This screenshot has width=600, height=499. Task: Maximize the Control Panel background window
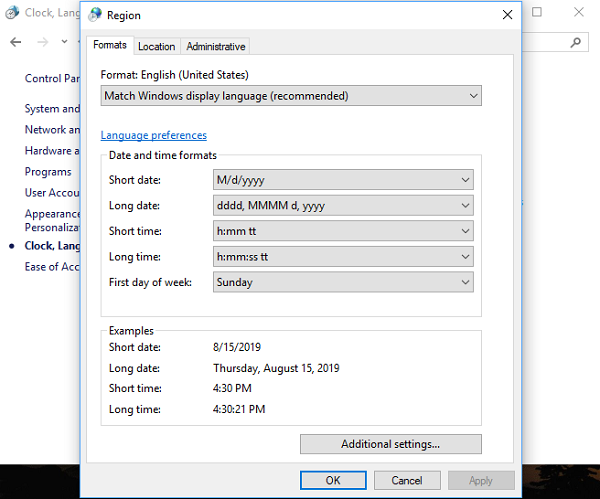click(537, 13)
